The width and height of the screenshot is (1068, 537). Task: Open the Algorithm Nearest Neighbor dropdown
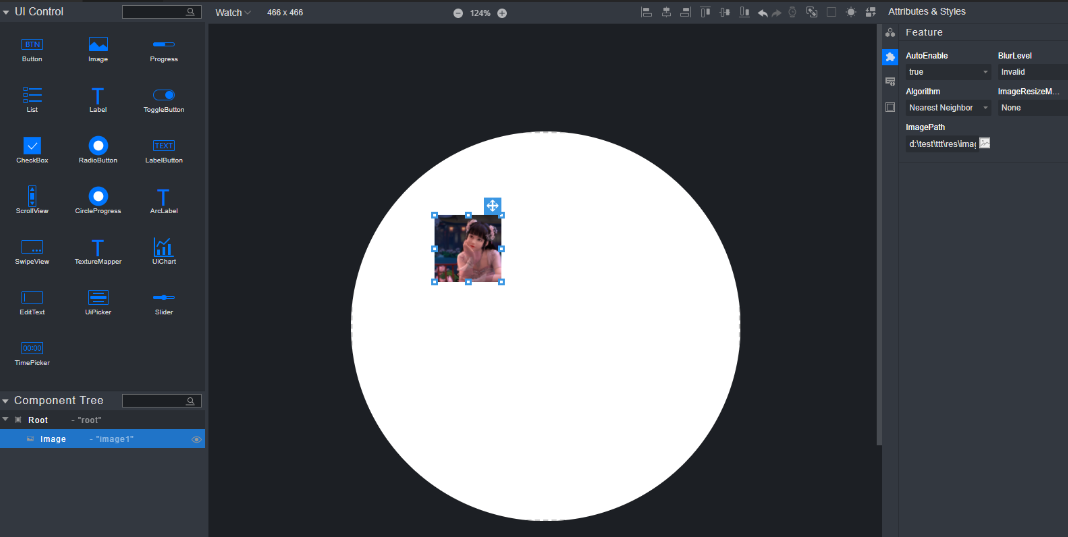947,107
